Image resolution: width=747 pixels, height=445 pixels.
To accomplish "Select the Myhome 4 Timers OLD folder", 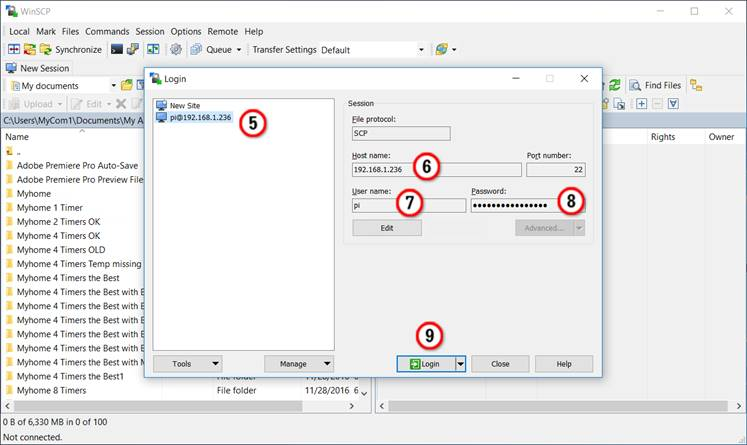I will 61,250.
